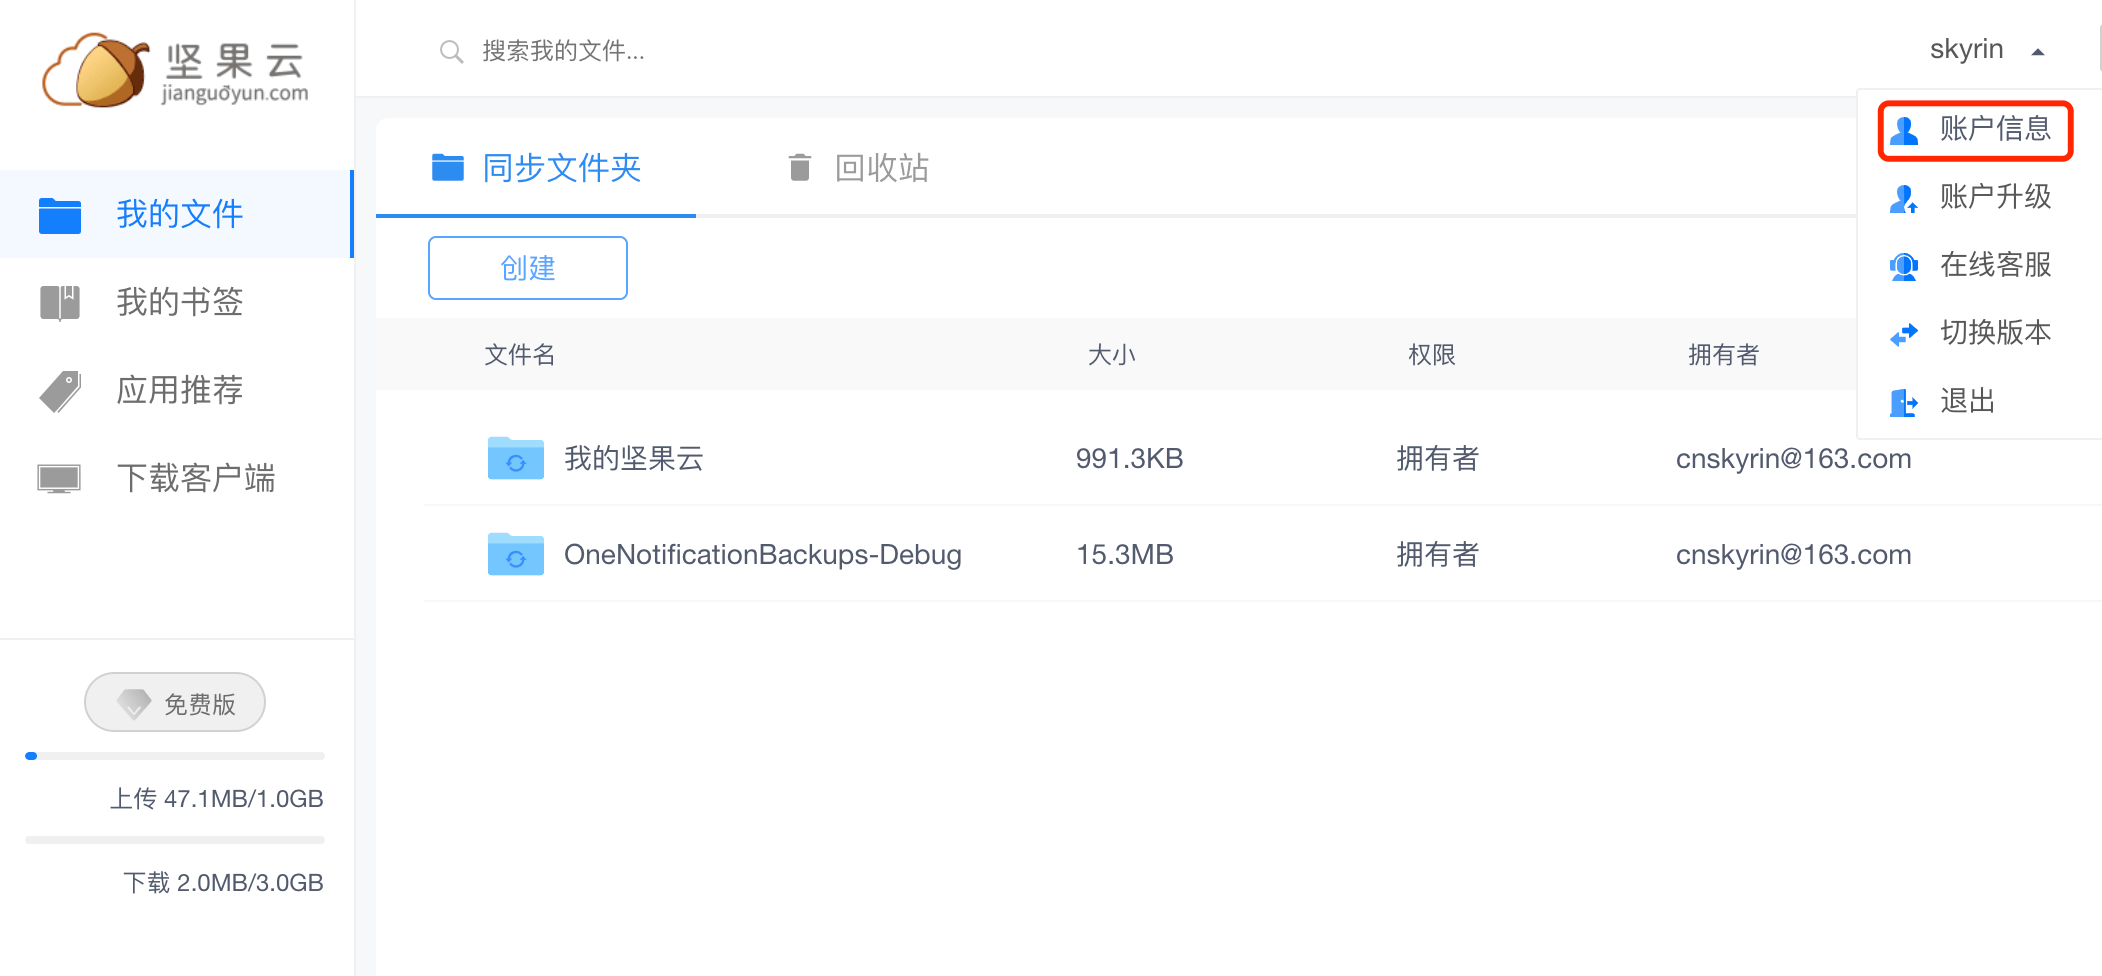Click the 应用推荐 tag icon
Image resolution: width=2102 pixels, height=976 pixels.
[x=60, y=391]
